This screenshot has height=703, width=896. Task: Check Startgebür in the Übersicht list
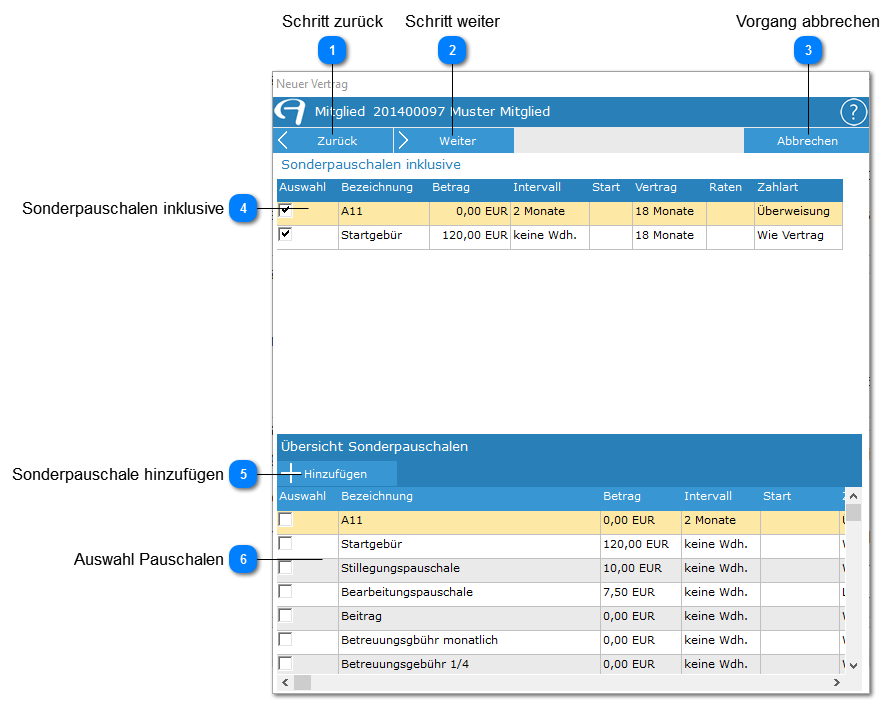[x=285, y=543]
